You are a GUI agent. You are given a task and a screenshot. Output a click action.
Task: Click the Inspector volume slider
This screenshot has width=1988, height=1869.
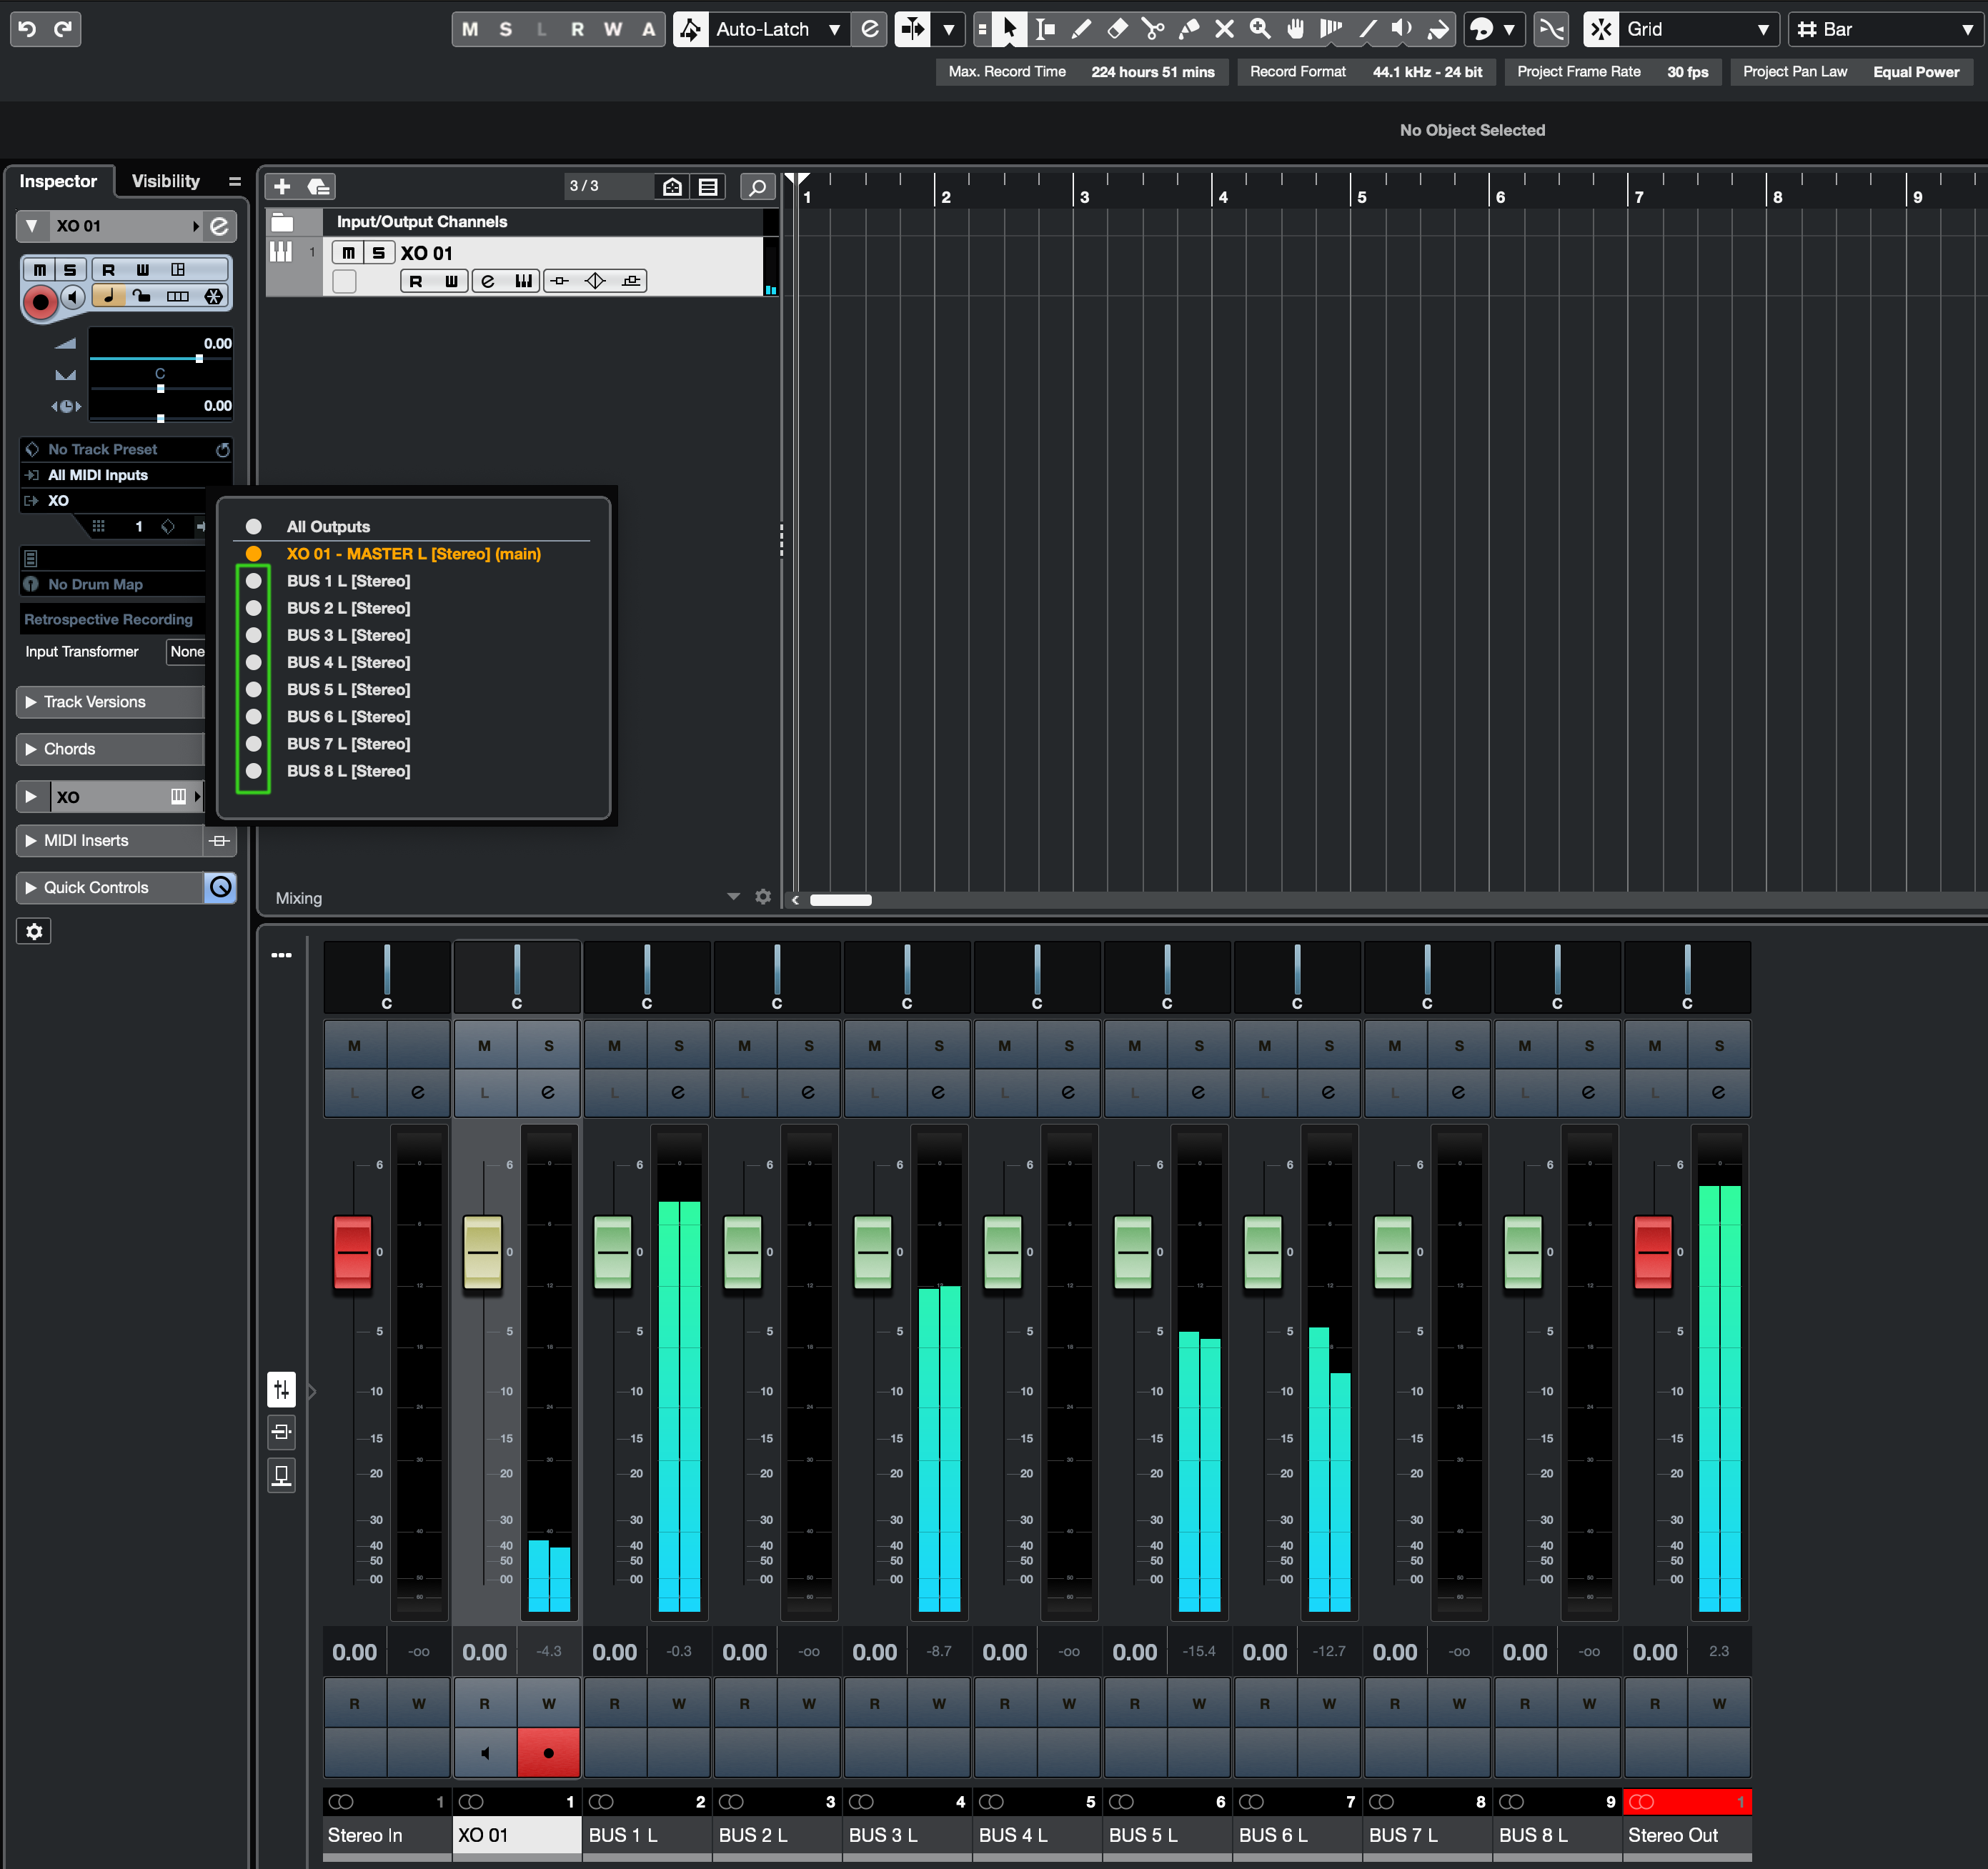click(x=160, y=357)
